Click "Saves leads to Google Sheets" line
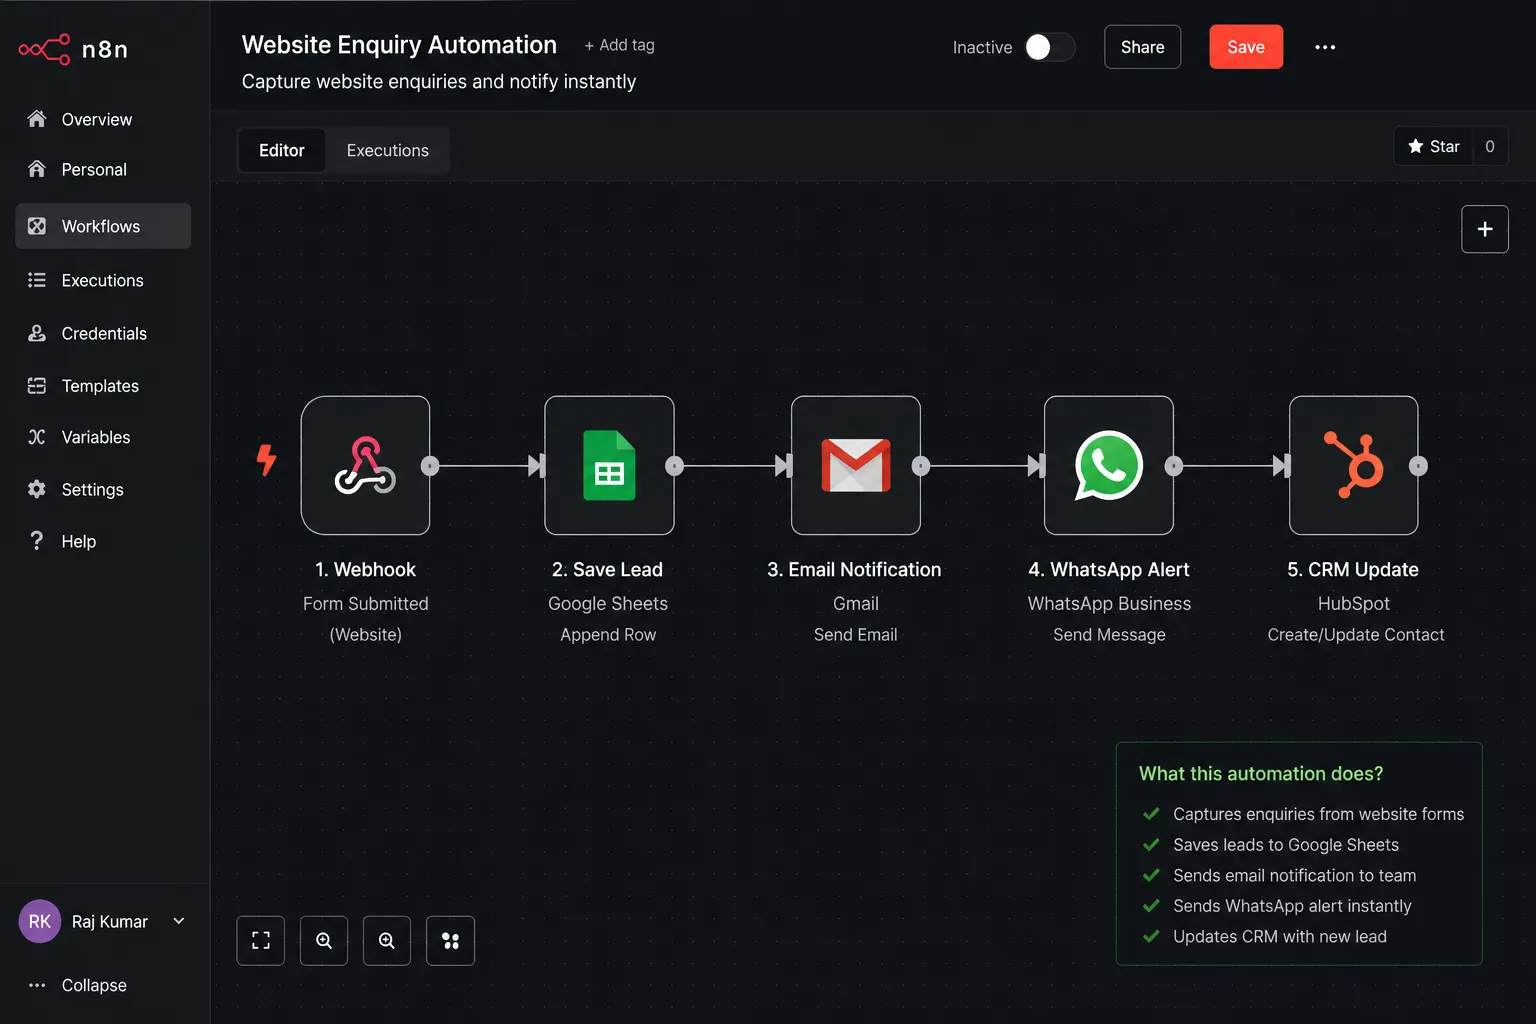Viewport: 1536px width, 1024px height. pos(1286,845)
